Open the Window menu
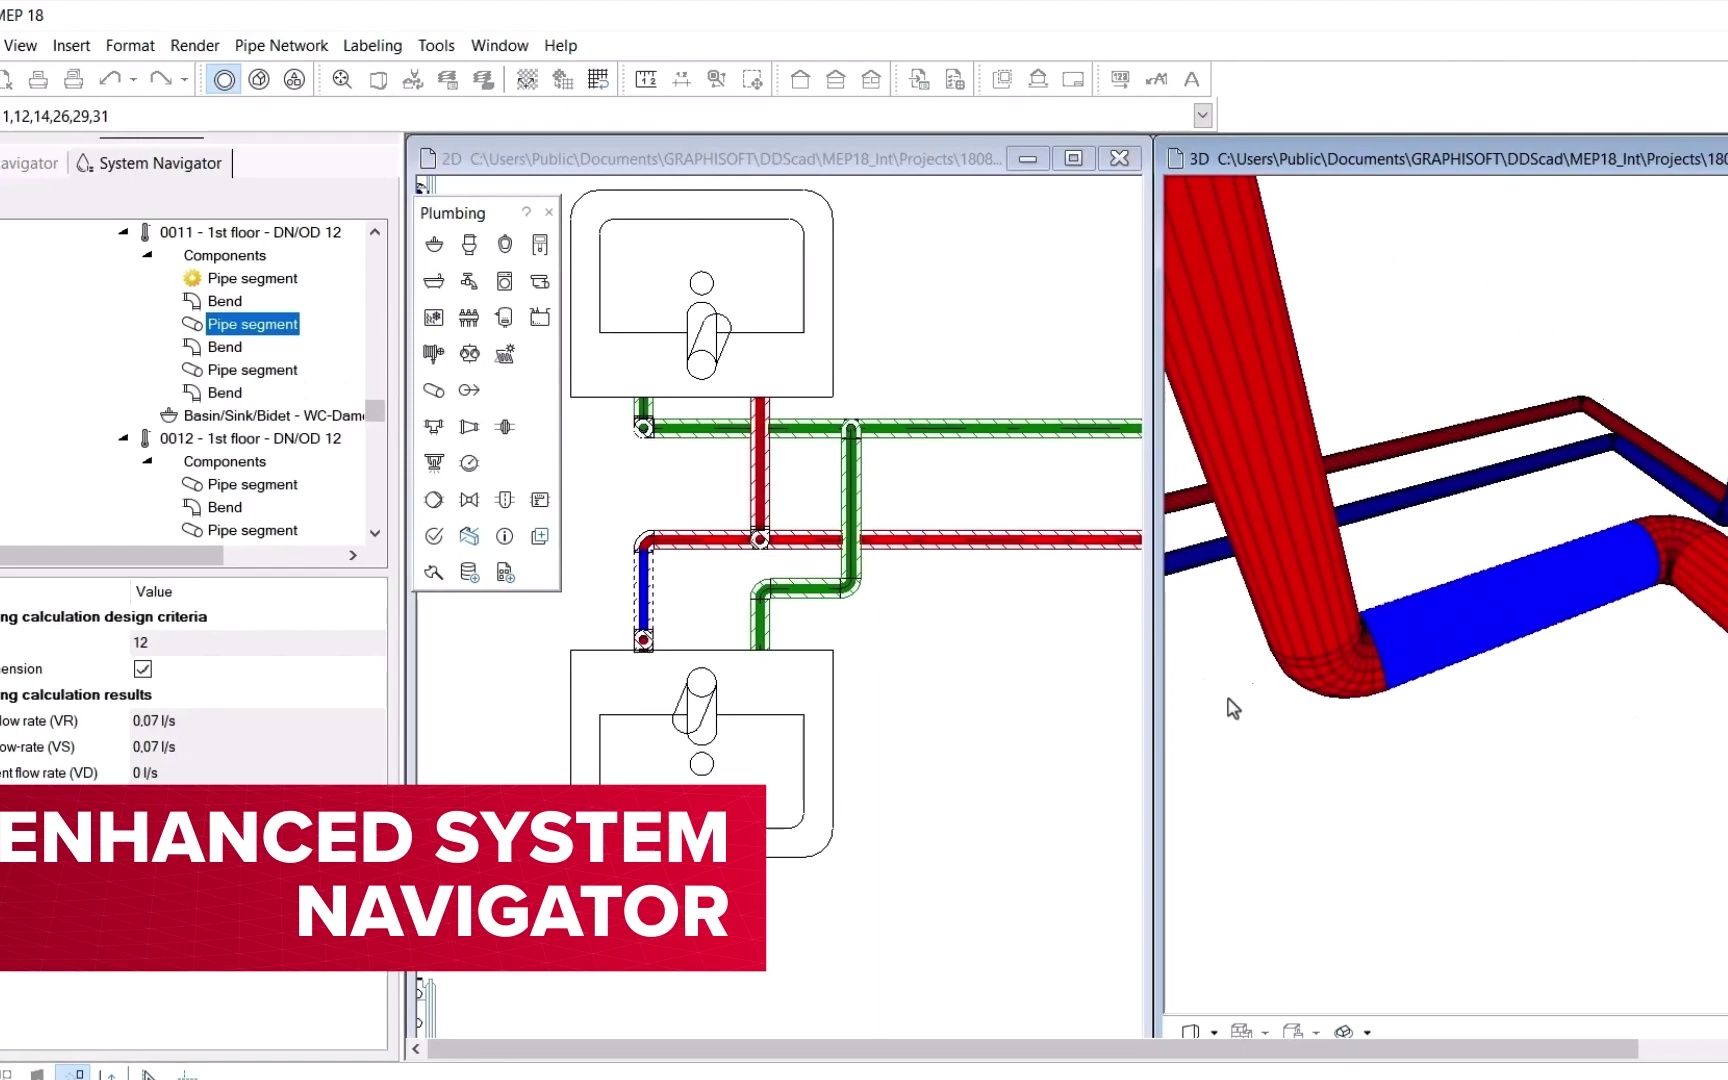Image resolution: width=1728 pixels, height=1080 pixels. (499, 46)
